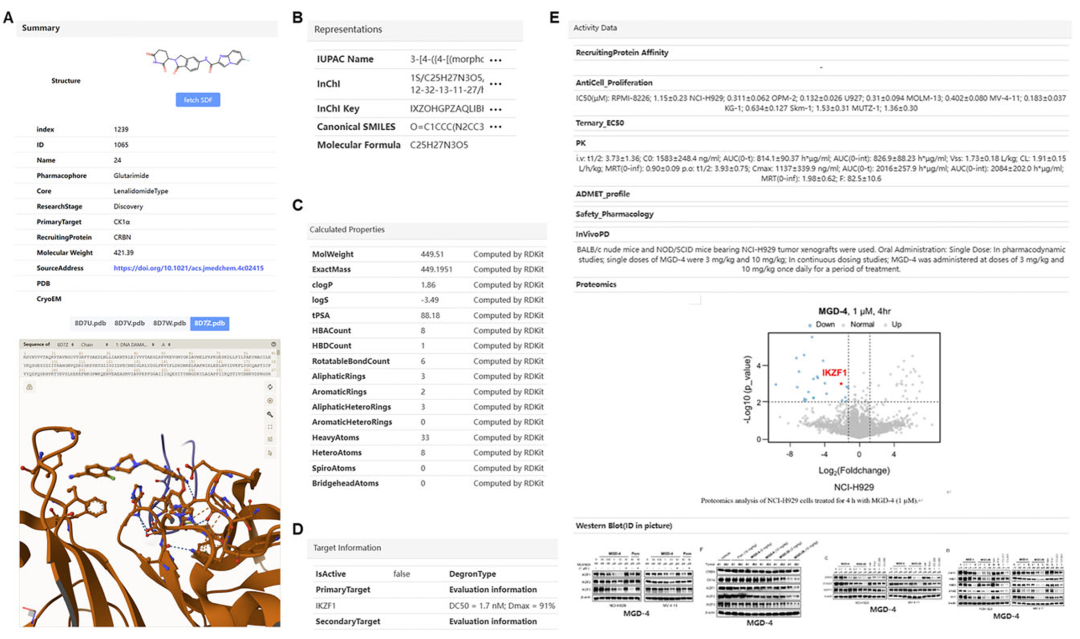Click the second MGD-4 western blot image
The image size is (1080, 639).
point(759,581)
